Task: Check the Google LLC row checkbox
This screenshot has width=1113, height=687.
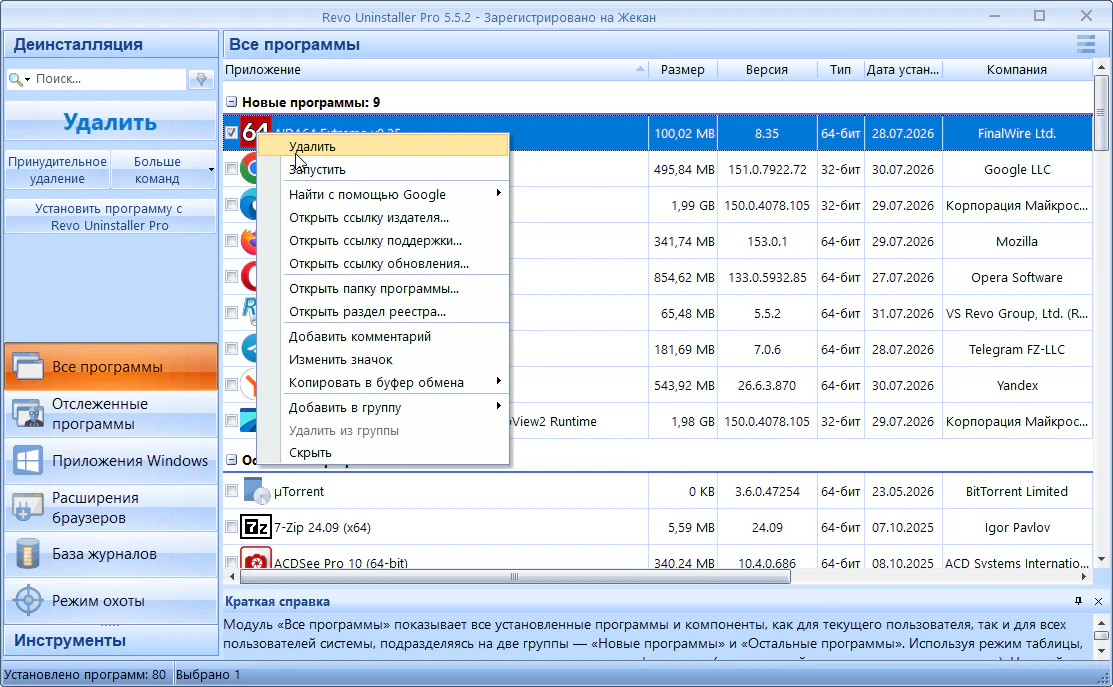Action: [x=231, y=169]
